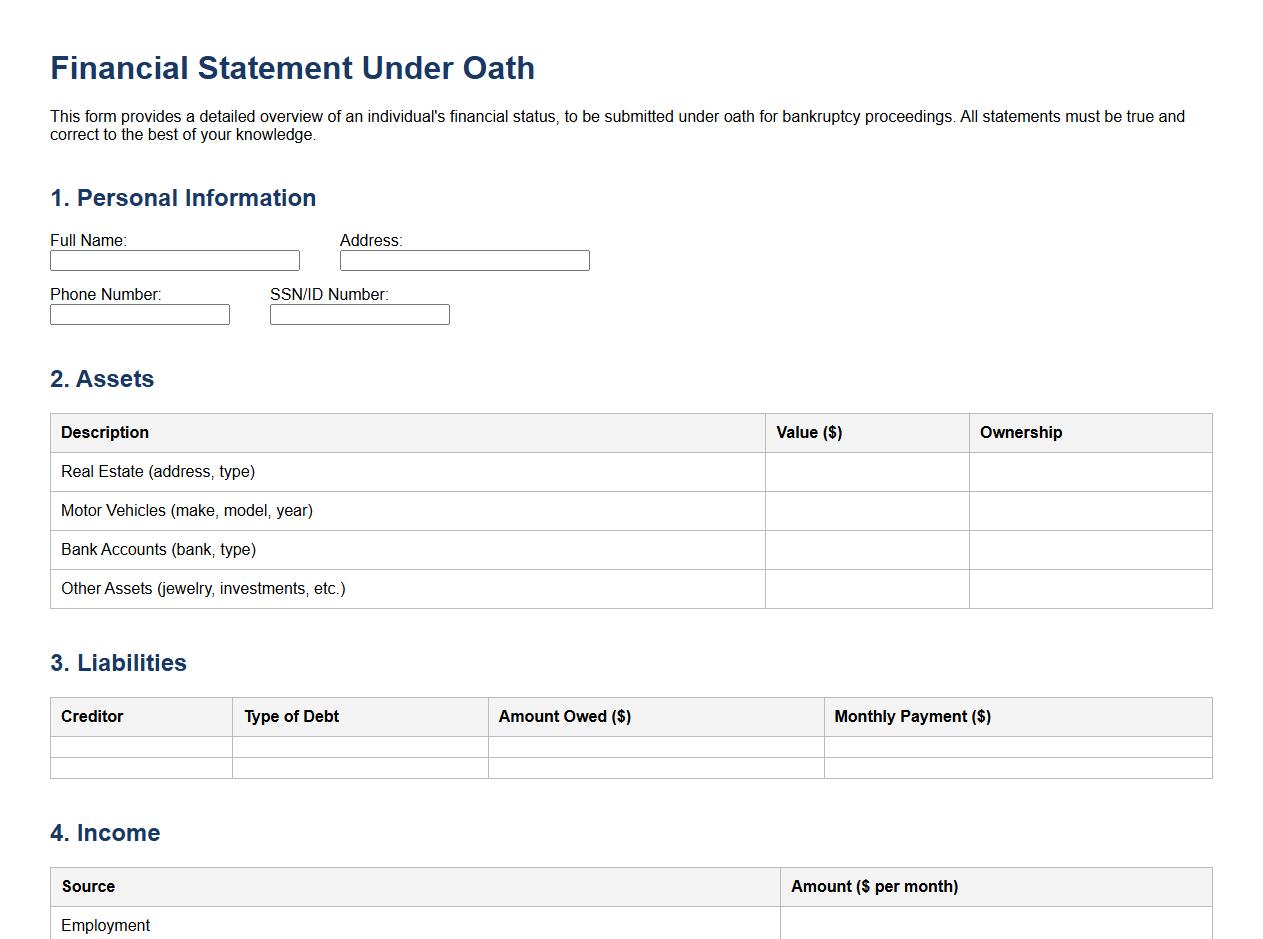
Task: Click the first Monthly Payment cell
Action: point(1017,746)
